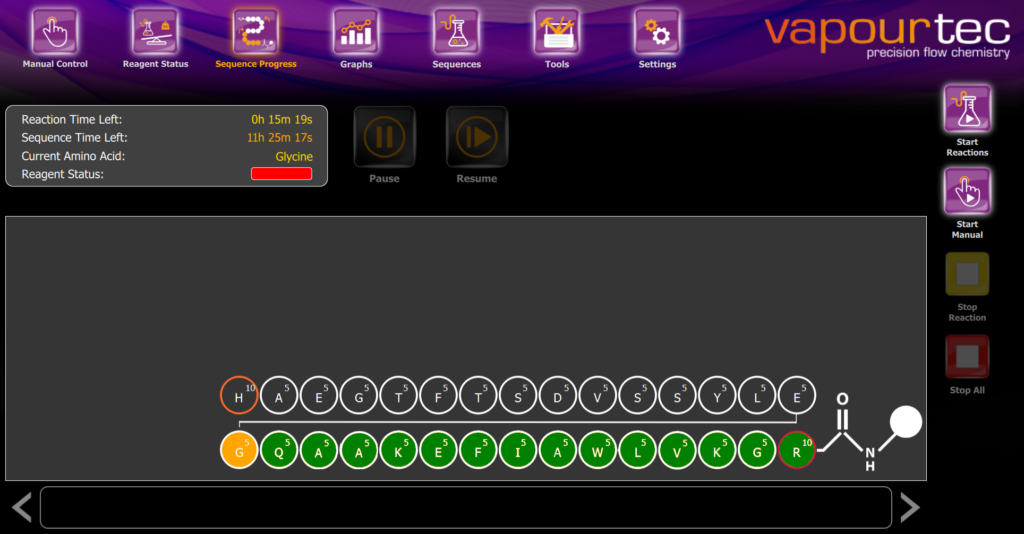This screenshot has height=534, width=1024.
Task: Click the Graphs icon
Action: tap(356, 32)
